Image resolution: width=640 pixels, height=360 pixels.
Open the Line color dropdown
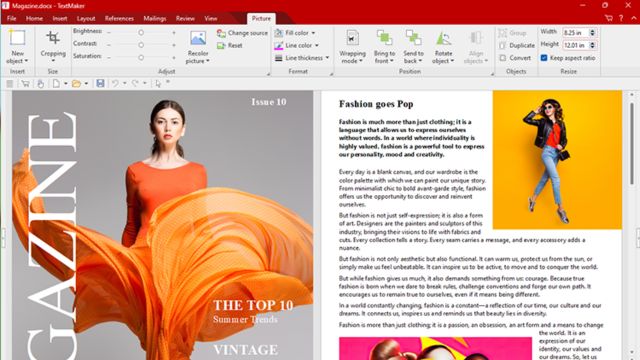point(297,45)
